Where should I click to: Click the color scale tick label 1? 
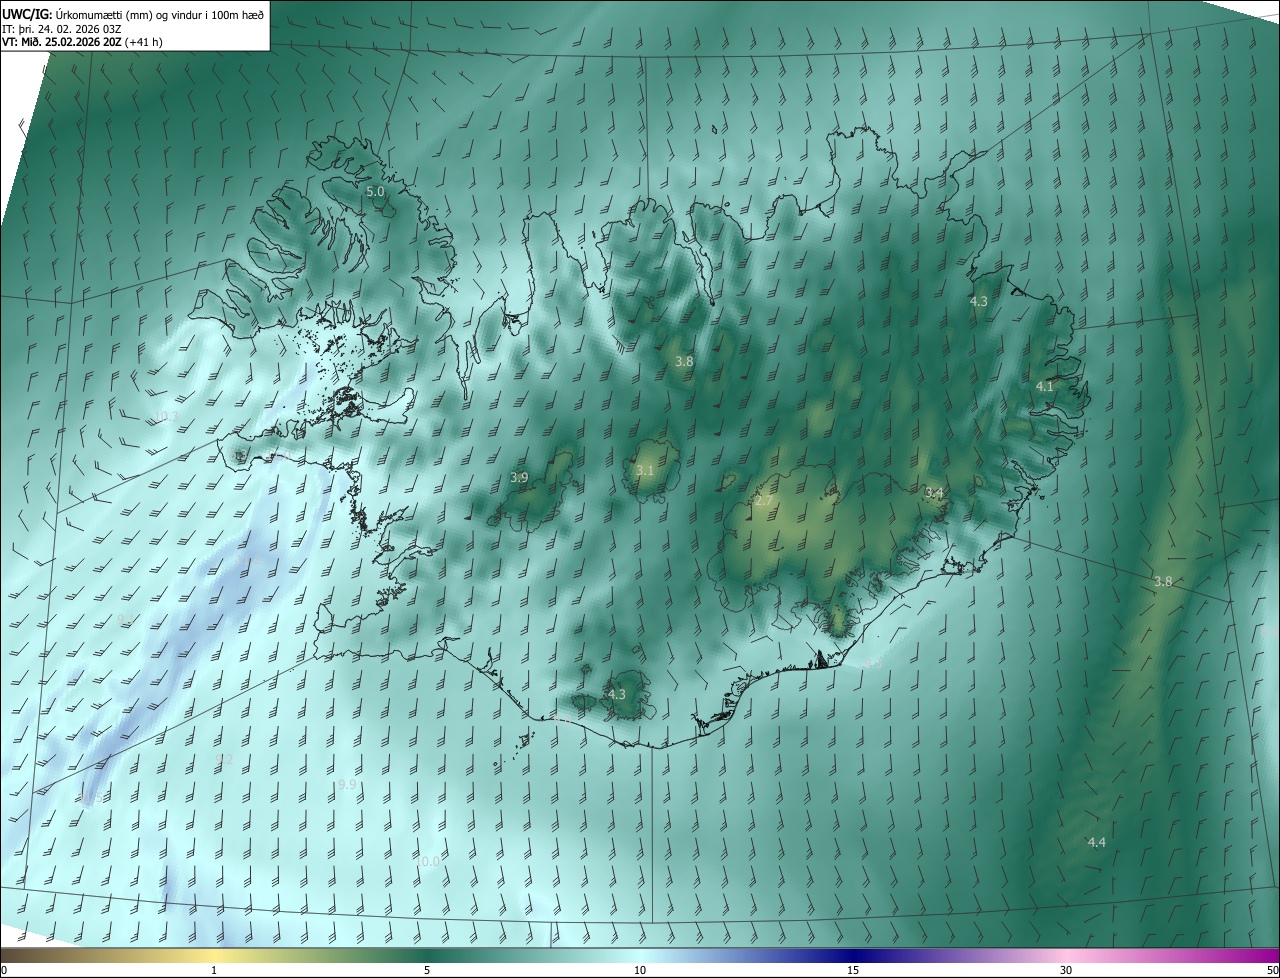click(x=215, y=970)
